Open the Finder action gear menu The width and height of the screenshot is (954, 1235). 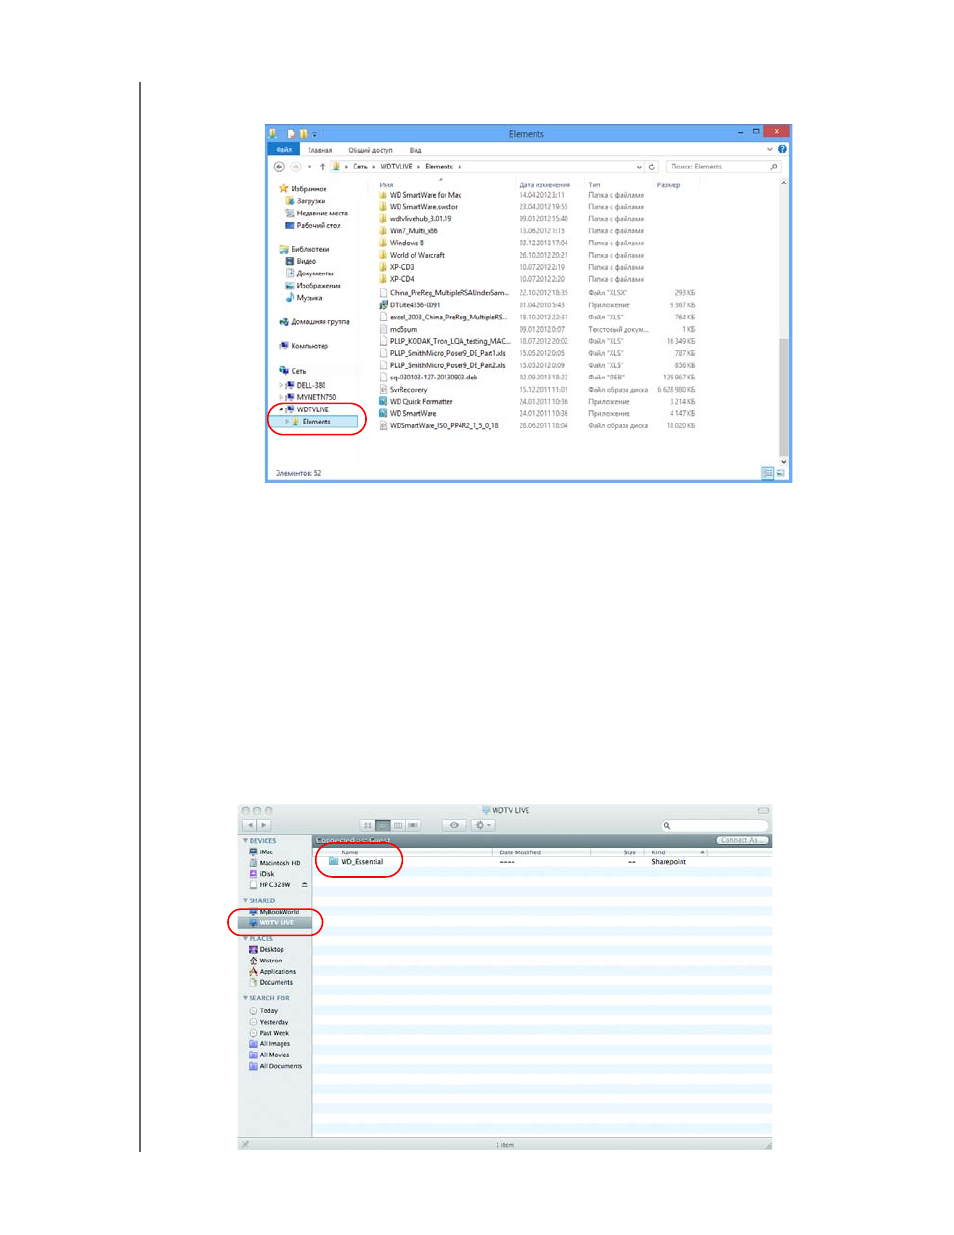coord(484,826)
